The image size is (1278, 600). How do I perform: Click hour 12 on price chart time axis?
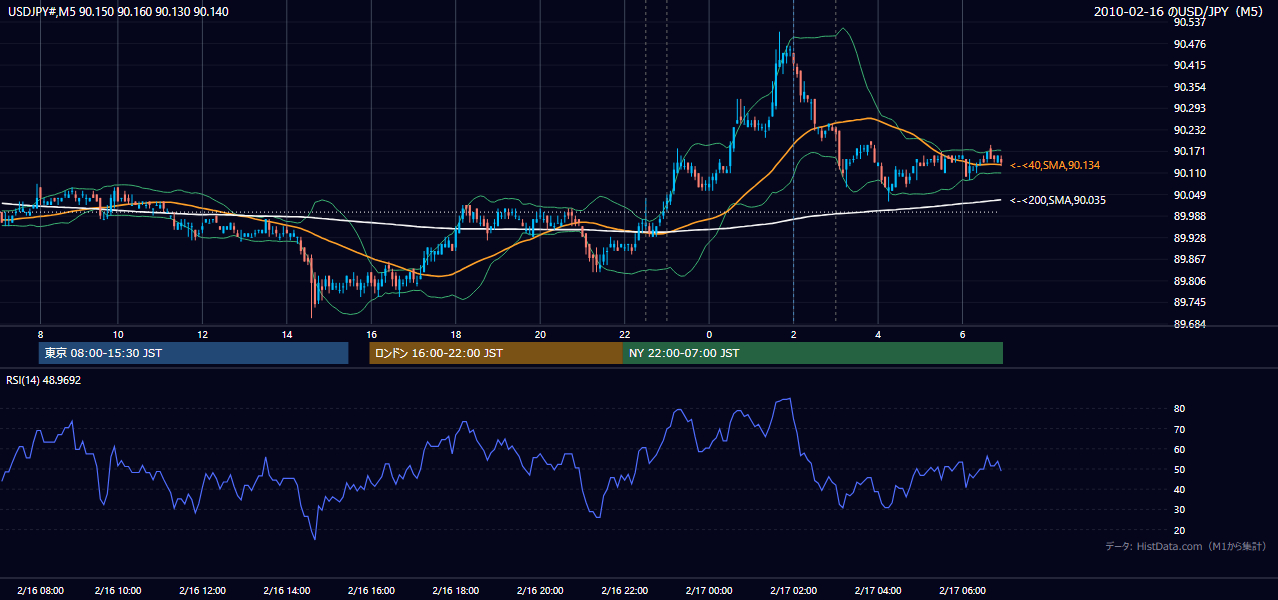tap(202, 334)
